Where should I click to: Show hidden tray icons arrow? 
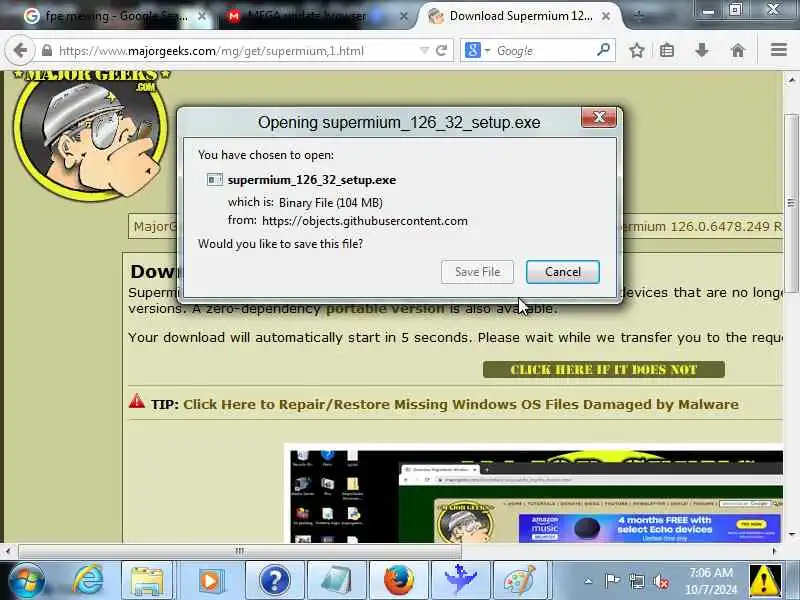pyautogui.click(x=588, y=581)
